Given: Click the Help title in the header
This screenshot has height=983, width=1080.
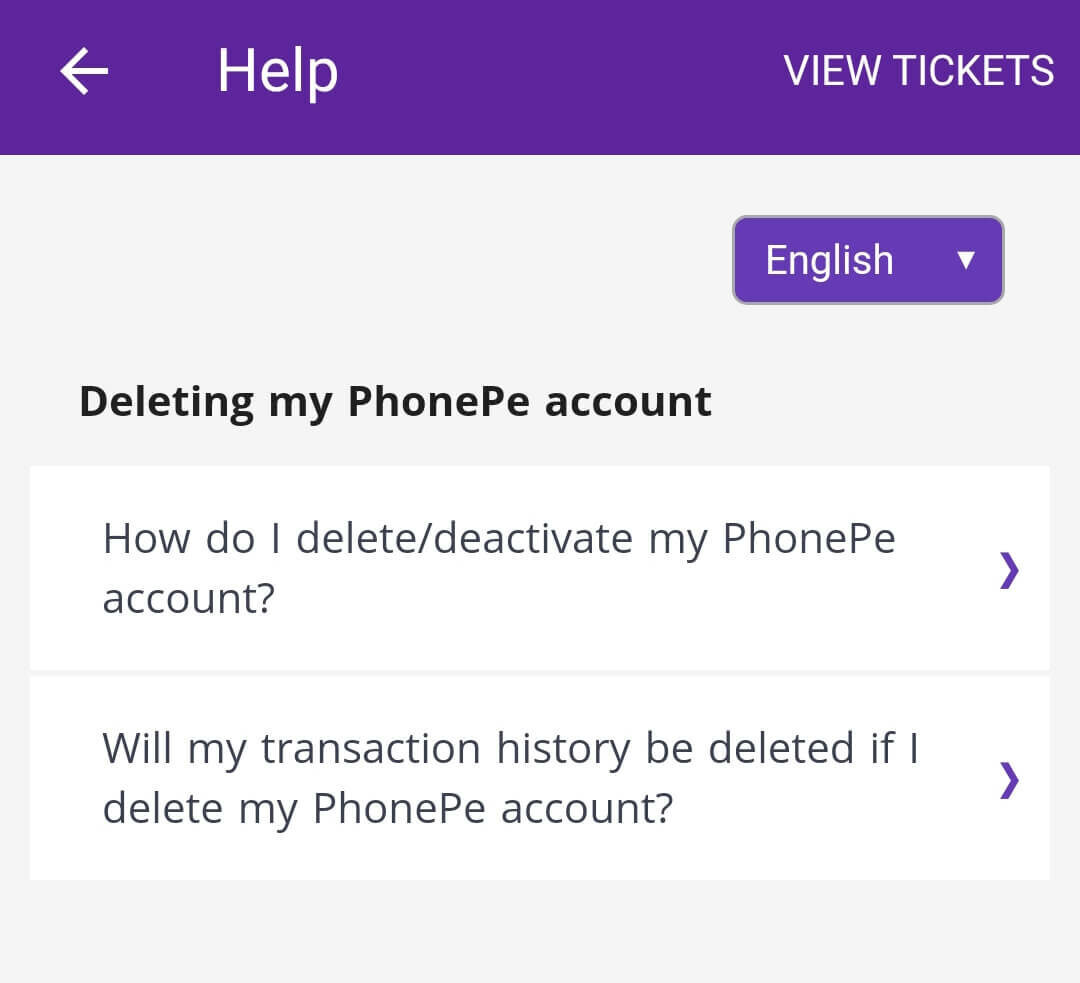Looking at the screenshot, I should (x=278, y=72).
